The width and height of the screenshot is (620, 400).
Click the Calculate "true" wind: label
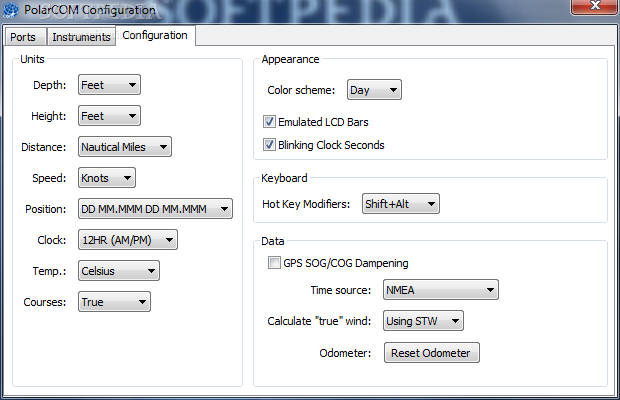[319, 321]
